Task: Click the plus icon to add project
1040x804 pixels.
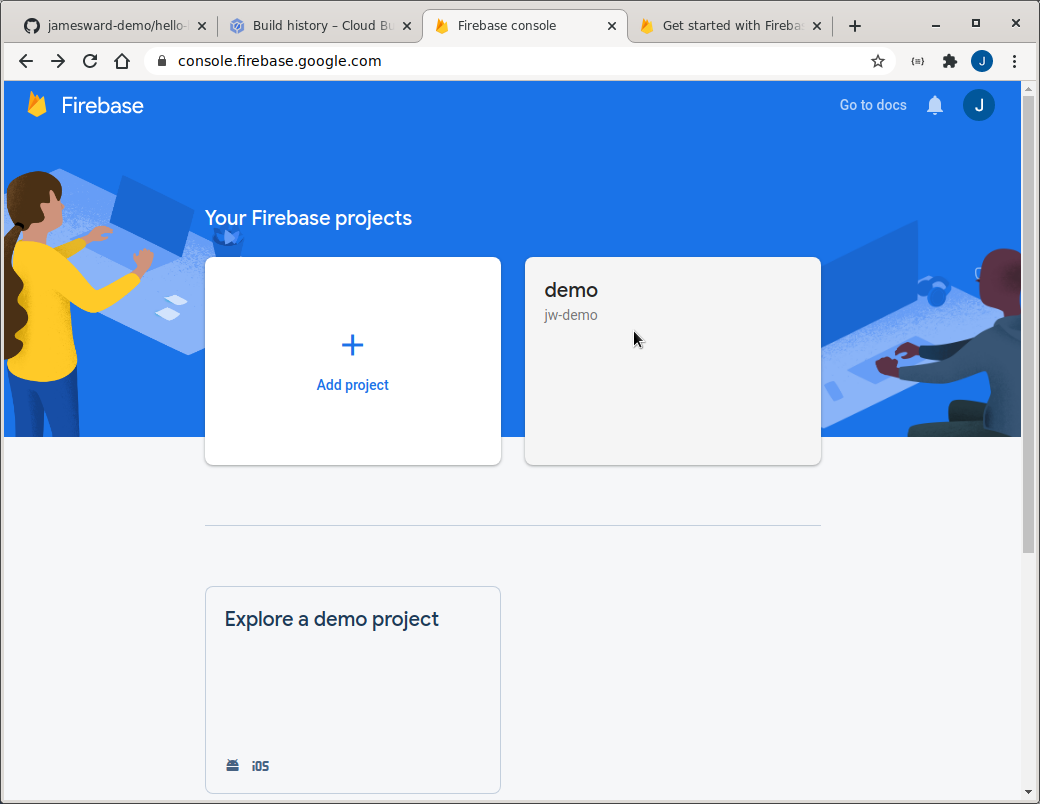Action: [352, 345]
